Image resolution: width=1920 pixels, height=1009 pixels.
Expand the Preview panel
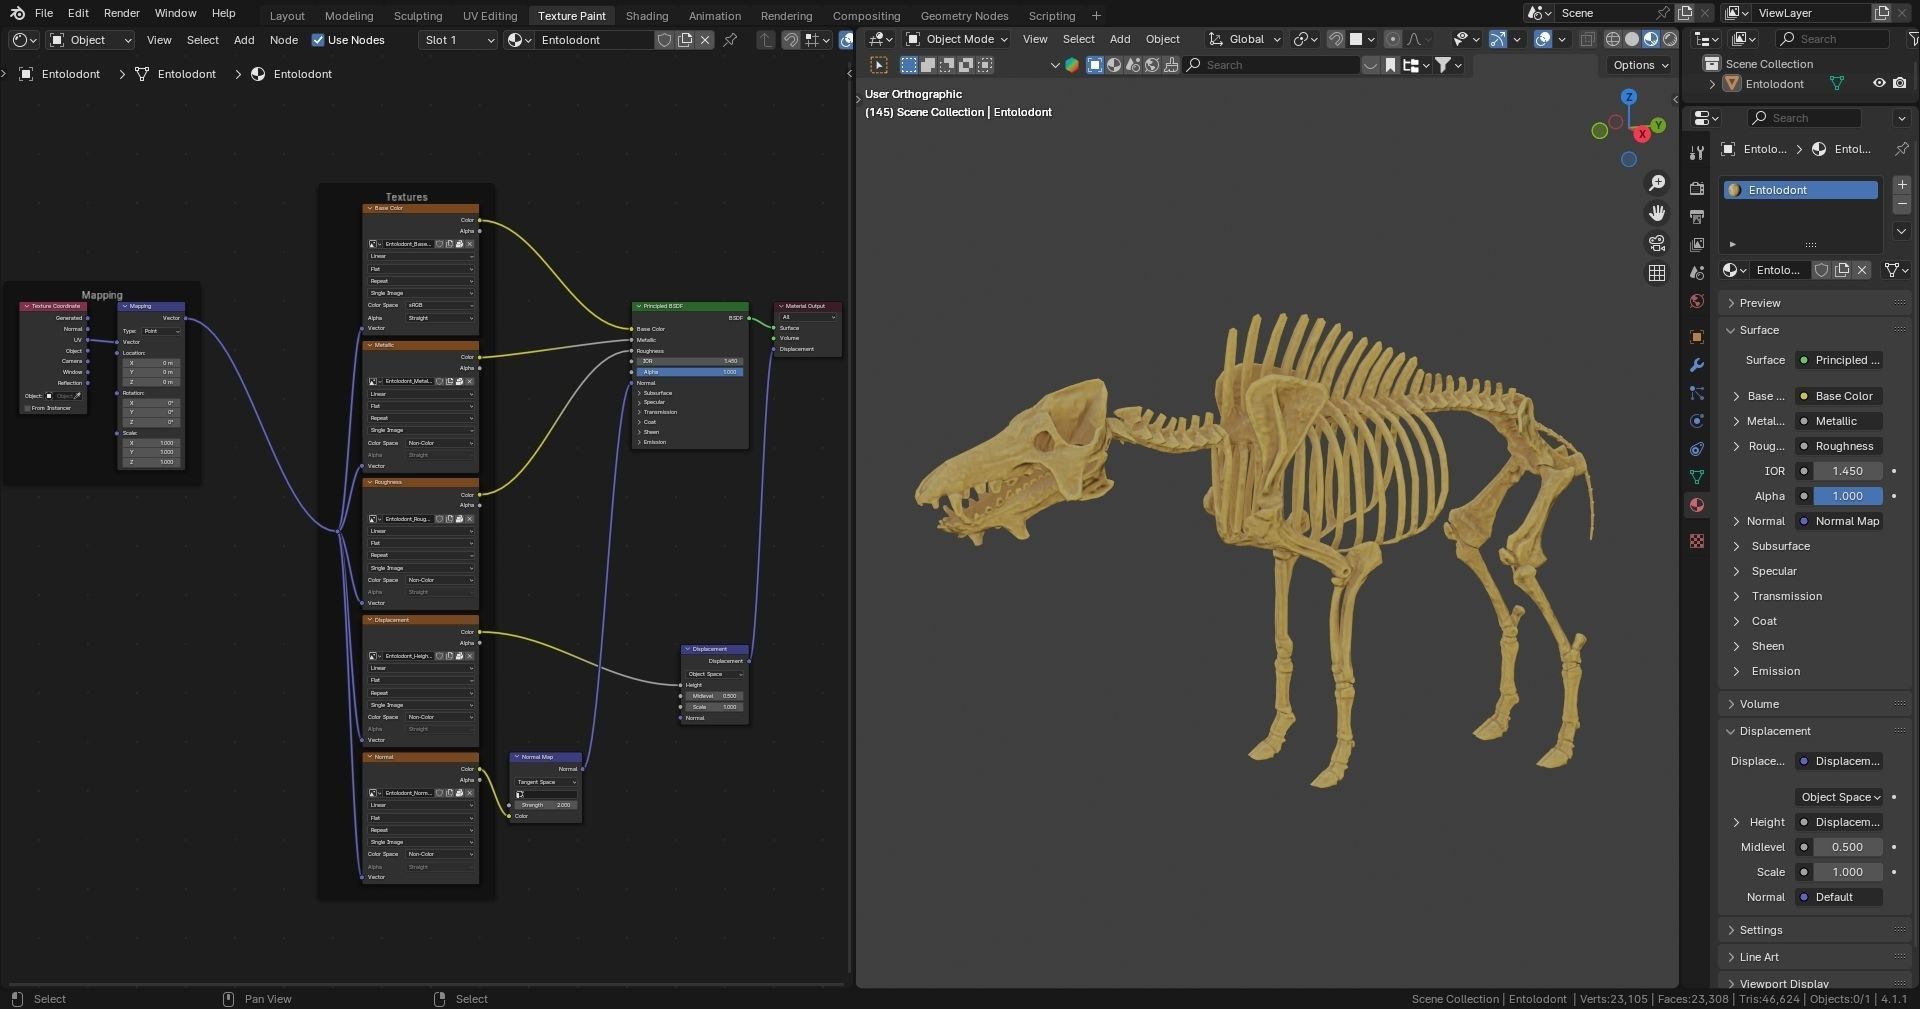click(1759, 303)
